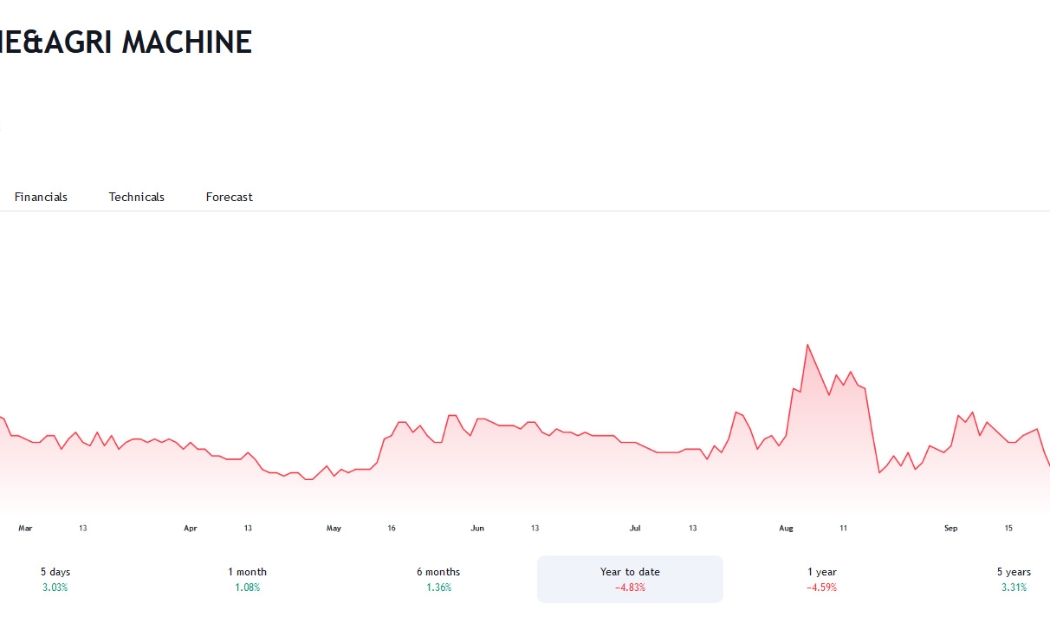Click the 3.31% five-year value
This screenshot has height=630, width=1050.
(x=1014, y=588)
